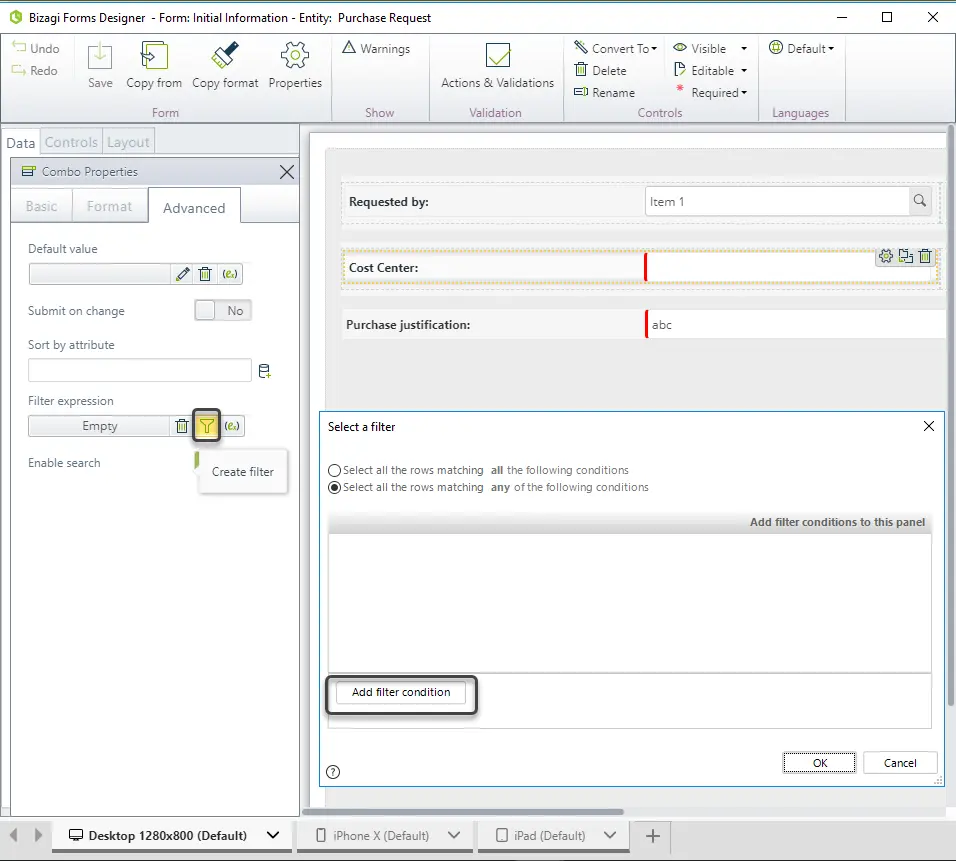Open Filter expression editor icon
The image size is (956, 861).
coord(232,426)
